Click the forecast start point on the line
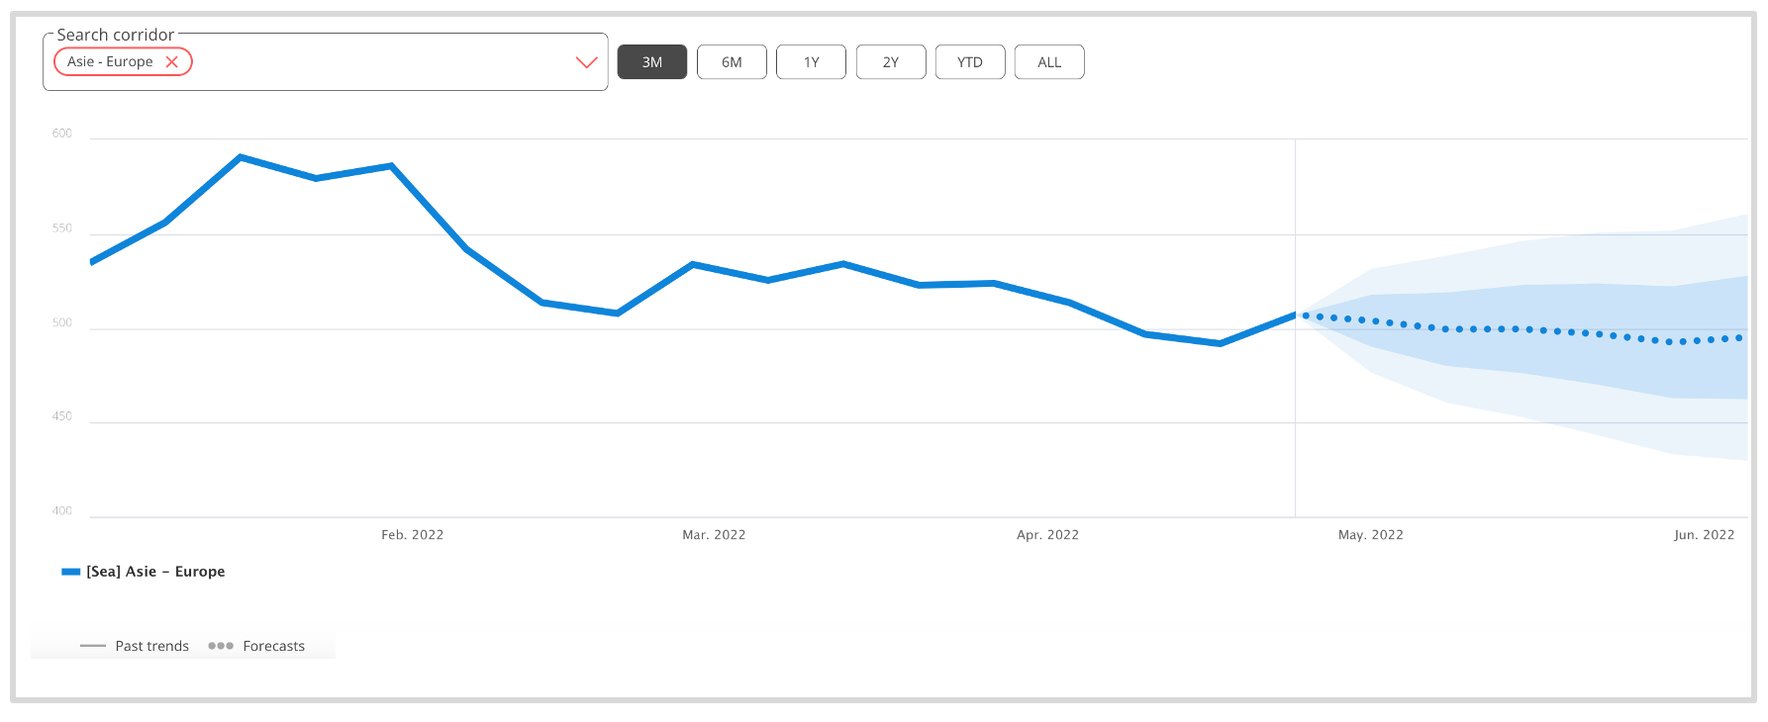This screenshot has height=722, width=1768. point(1296,315)
